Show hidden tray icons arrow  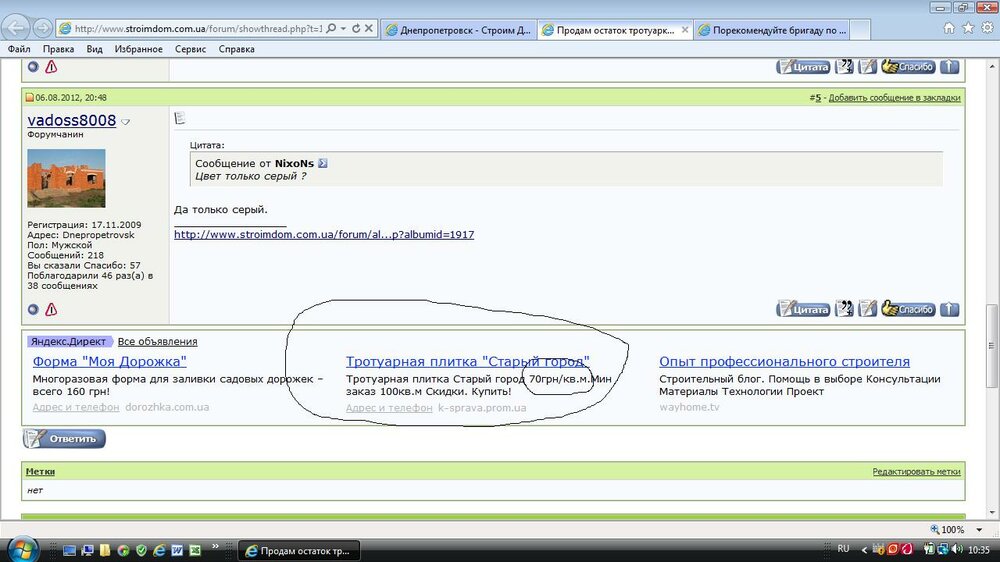tap(864, 549)
